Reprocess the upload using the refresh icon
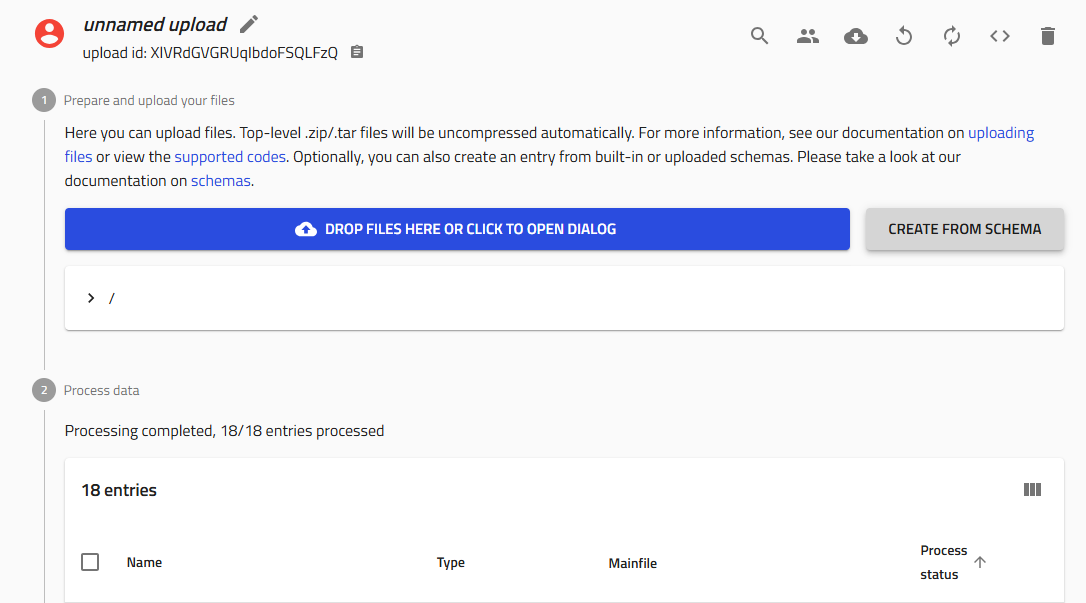1086x603 pixels. pyautogui.click(x=951, y=35)
